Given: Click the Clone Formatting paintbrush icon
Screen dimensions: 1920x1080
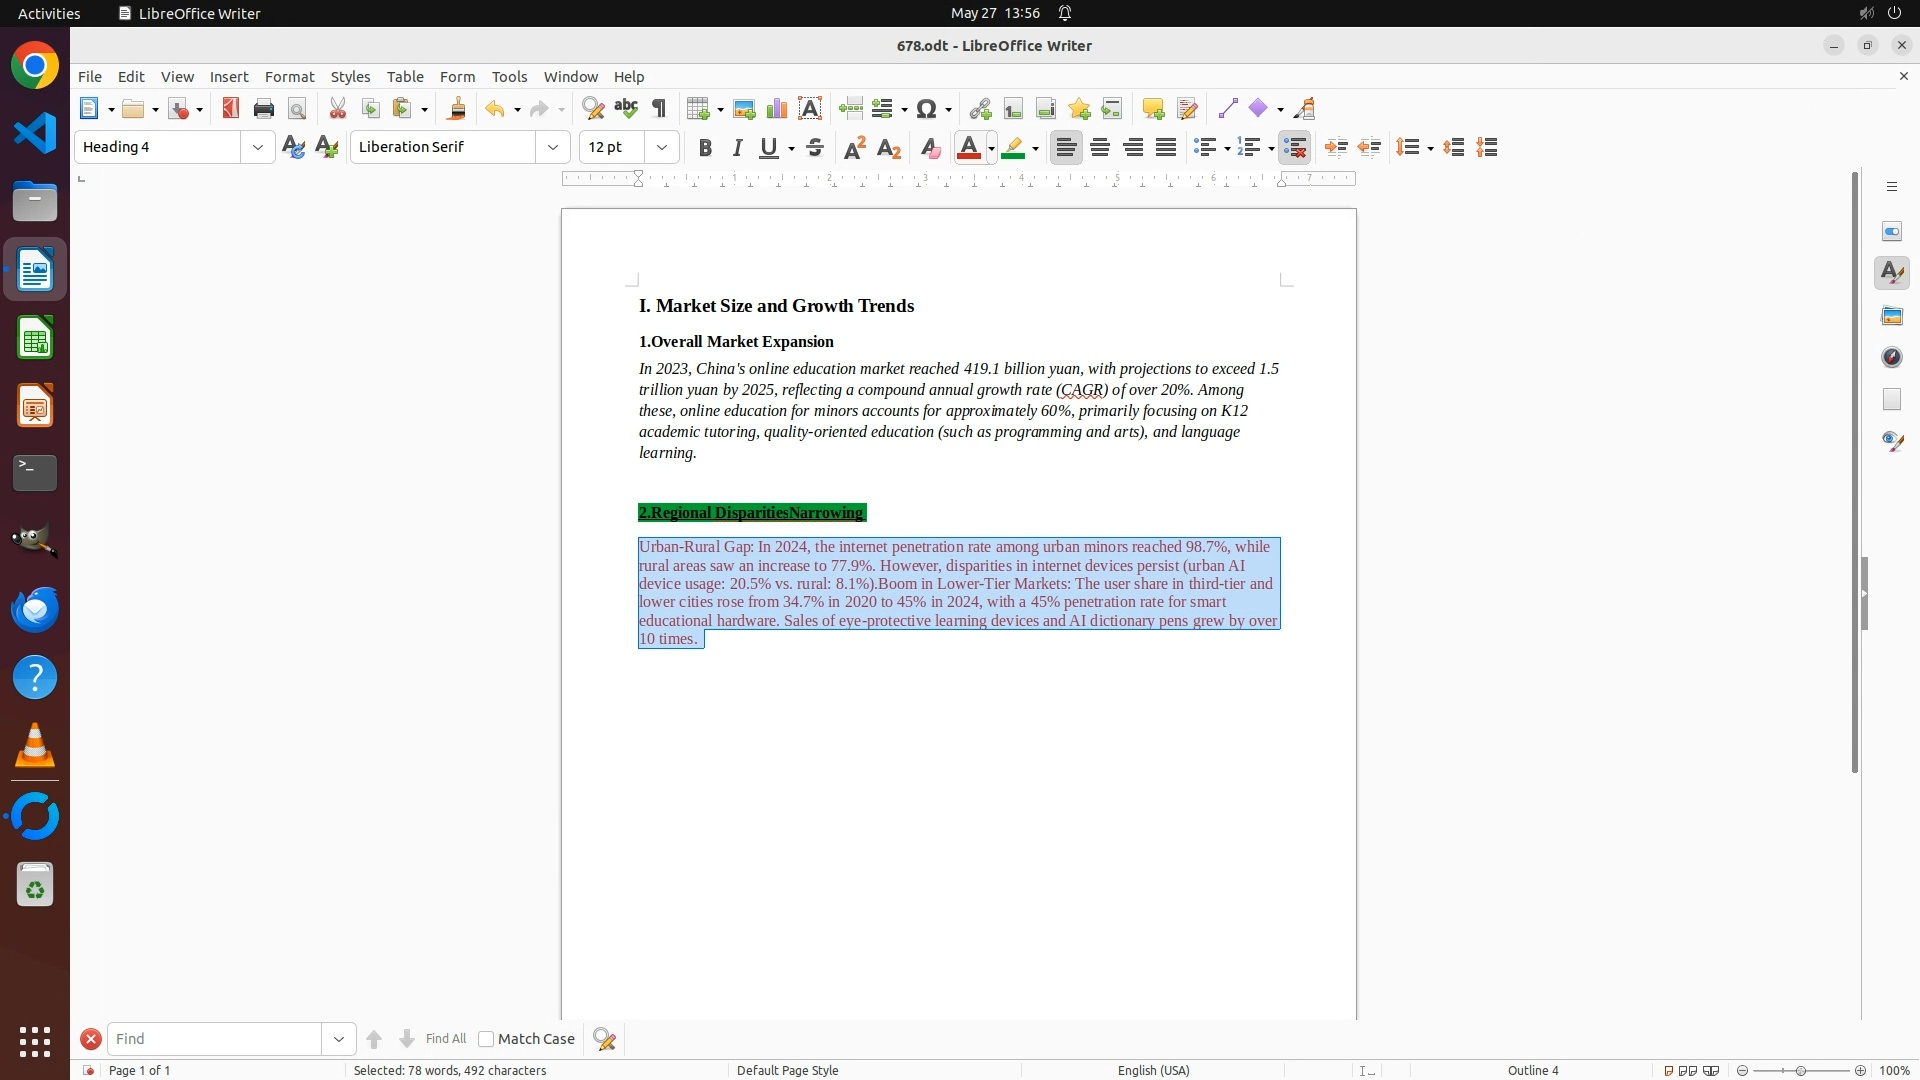Looking at the screenshot, I should 457,109.
